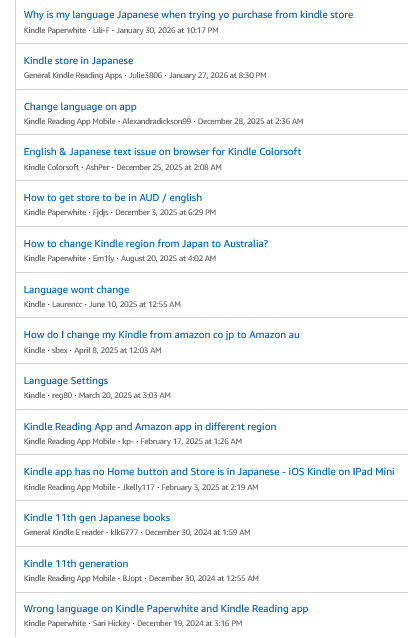Screen dimensions: 408x638
Task: Click metadata 'Kindle · sbex · April 8, 2025'
Action: (93, 350)
